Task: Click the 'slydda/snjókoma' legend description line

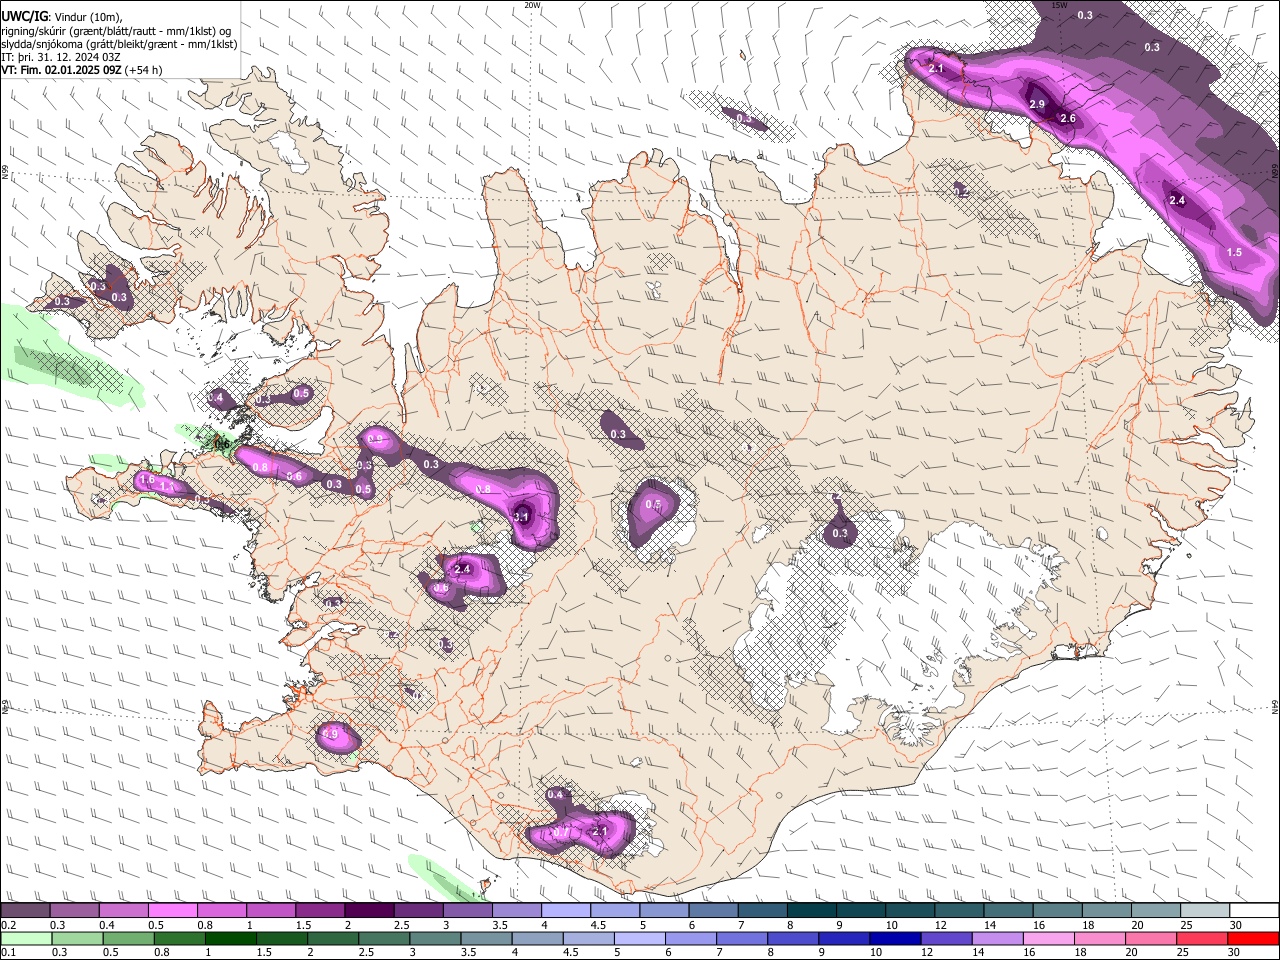Action: pos(119,44)
